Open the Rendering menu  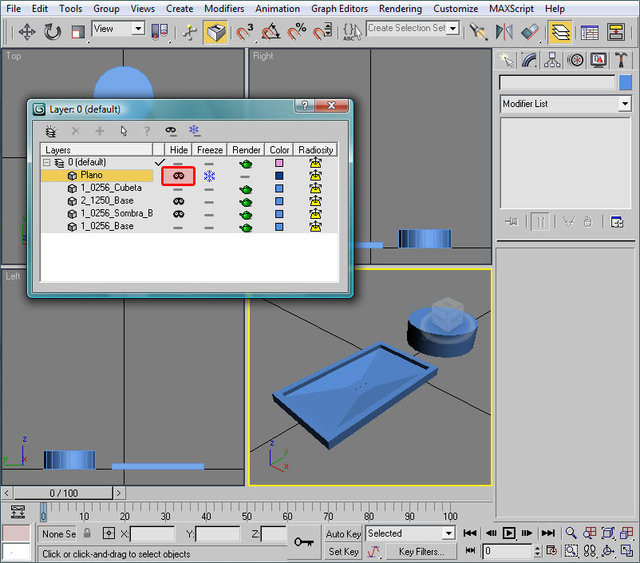(x=400, y=9)
